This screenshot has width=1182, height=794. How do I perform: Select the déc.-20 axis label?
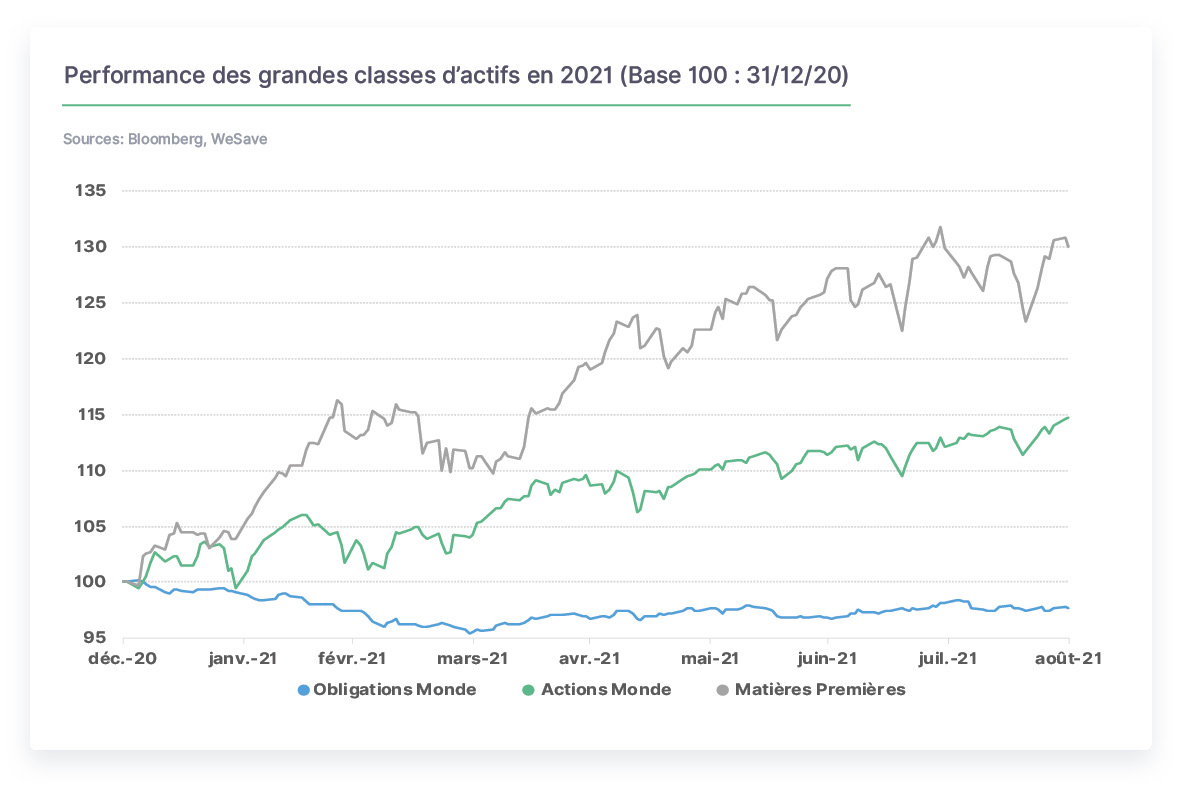pyautogui.click(x=123, y=658)
